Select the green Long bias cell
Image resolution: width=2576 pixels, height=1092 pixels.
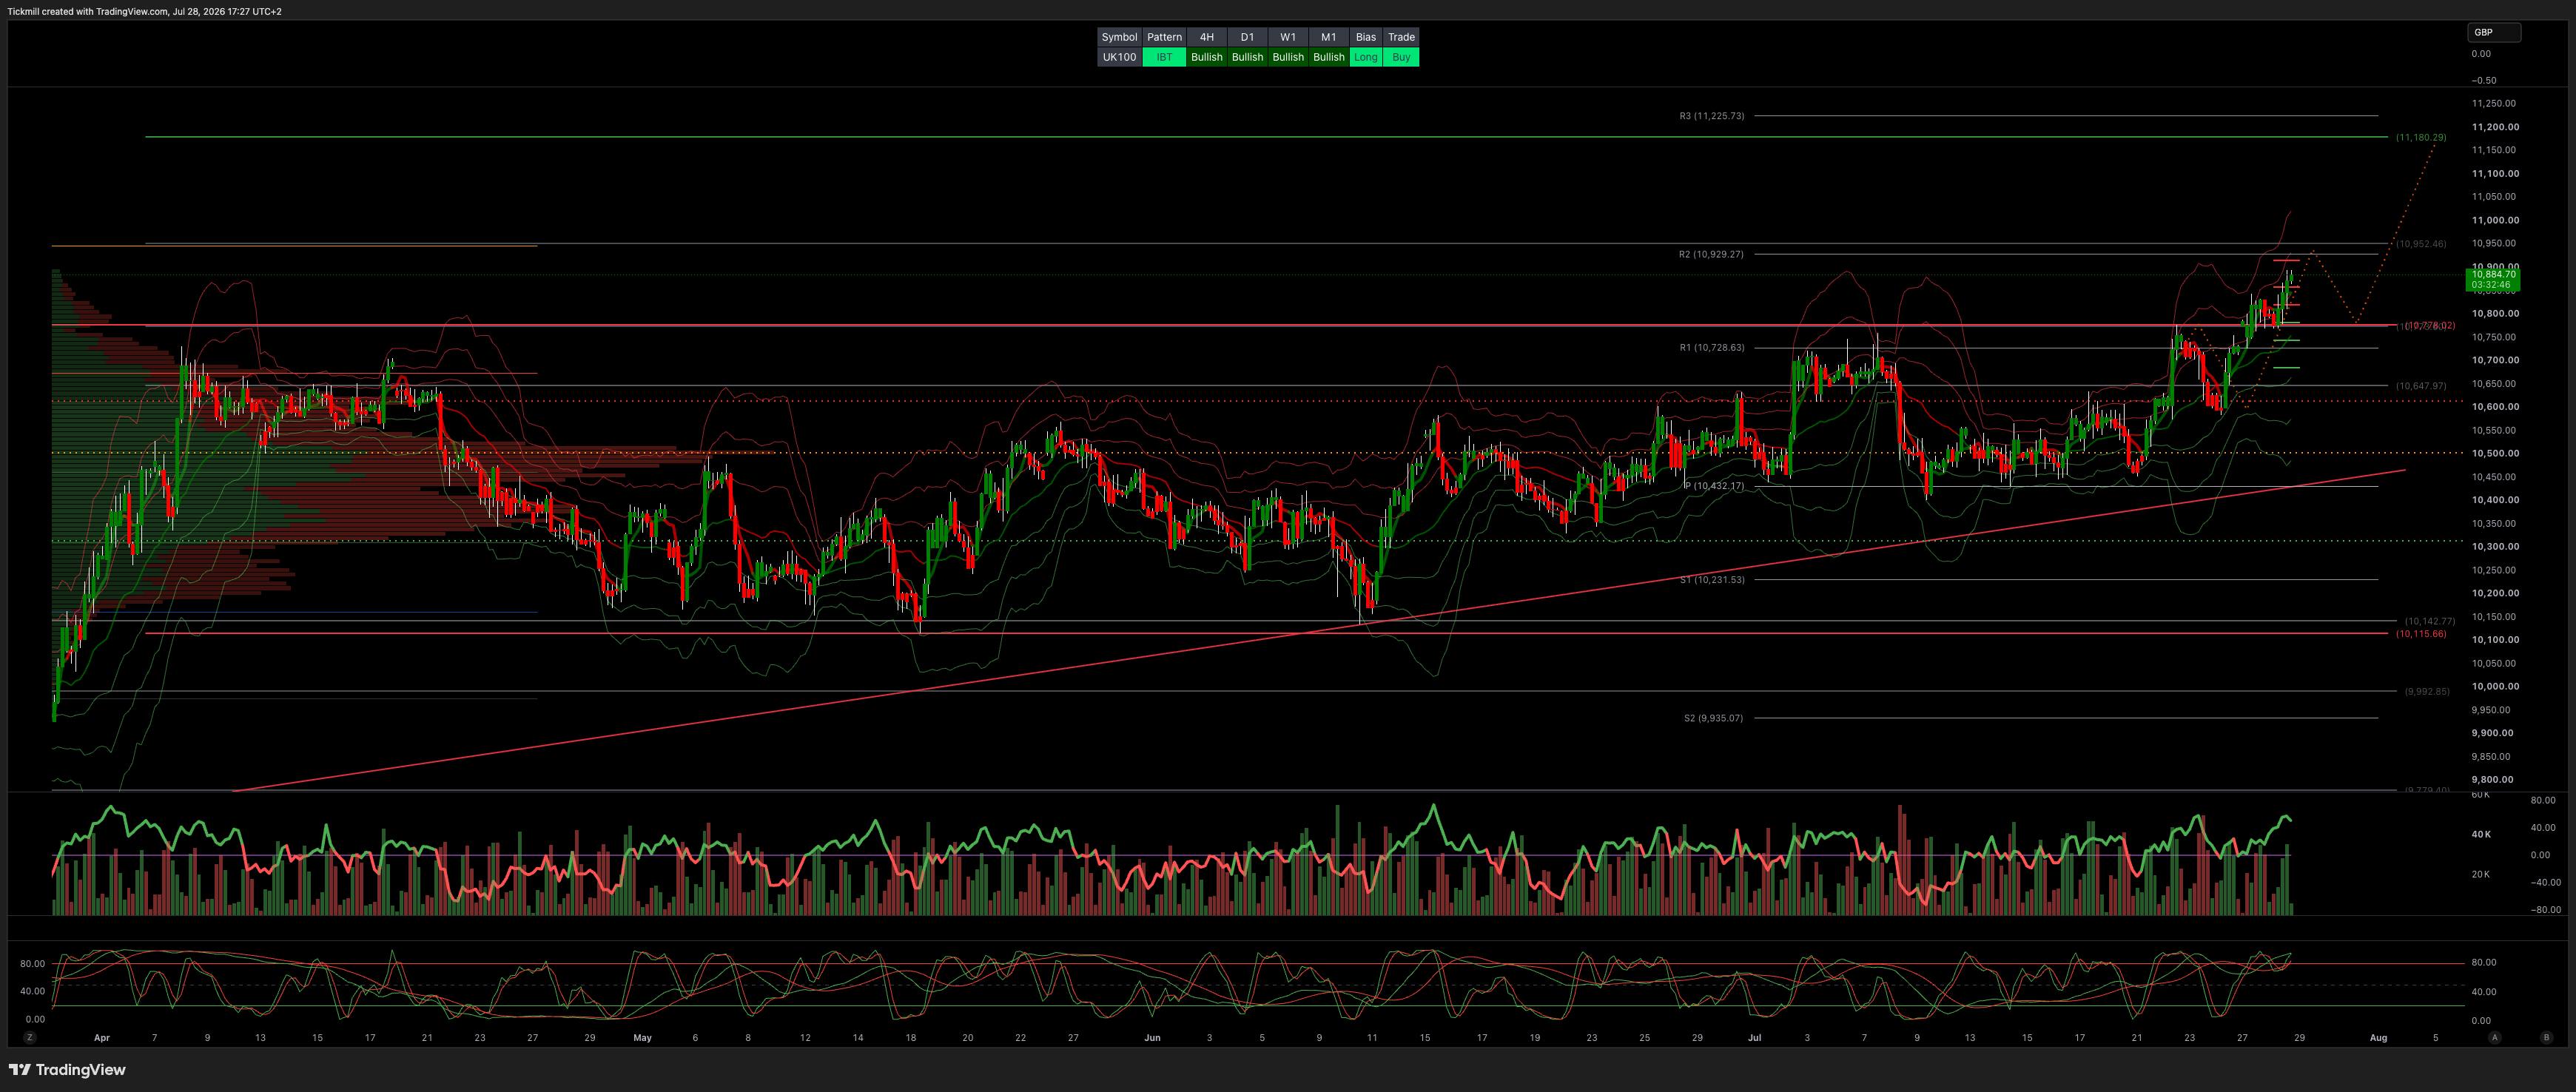coord(1366,57)
